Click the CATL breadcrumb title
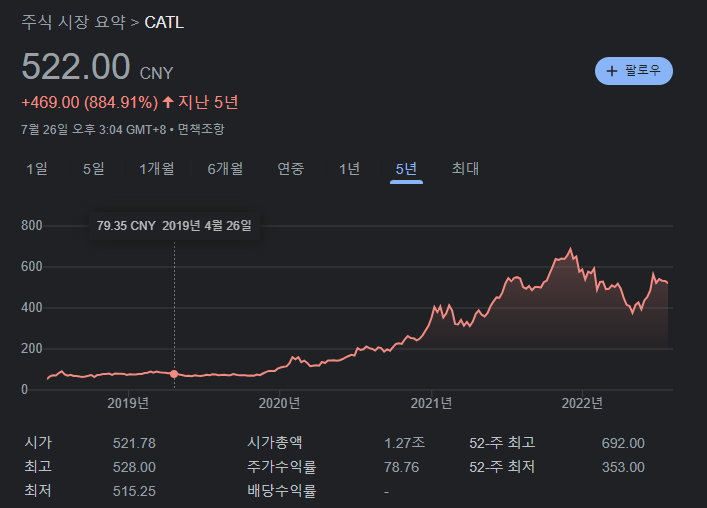The image size is (707, 508). (164, 23)
